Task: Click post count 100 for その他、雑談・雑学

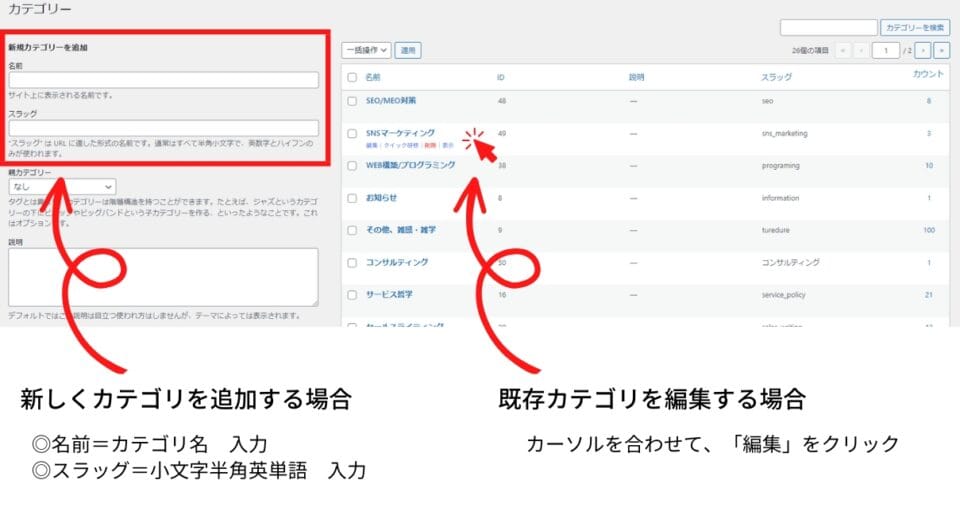Action: coord(929,230)
